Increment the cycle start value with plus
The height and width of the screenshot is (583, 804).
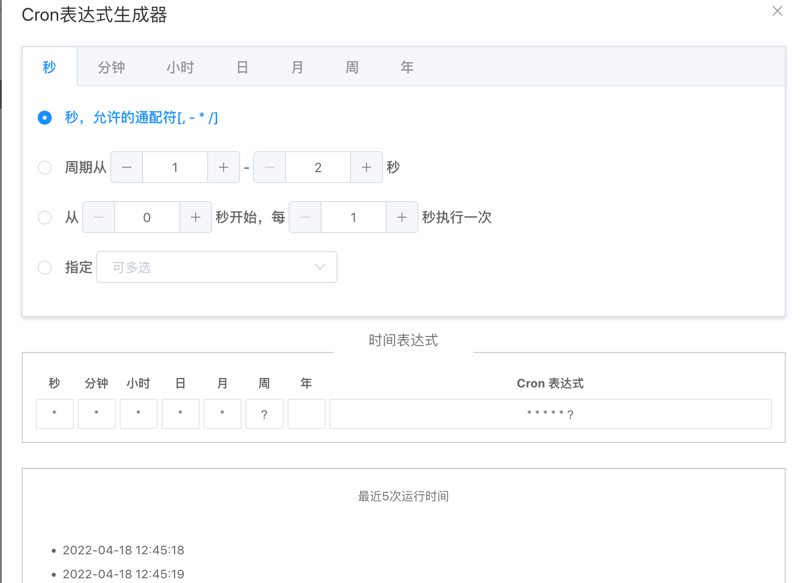(222, 167)
